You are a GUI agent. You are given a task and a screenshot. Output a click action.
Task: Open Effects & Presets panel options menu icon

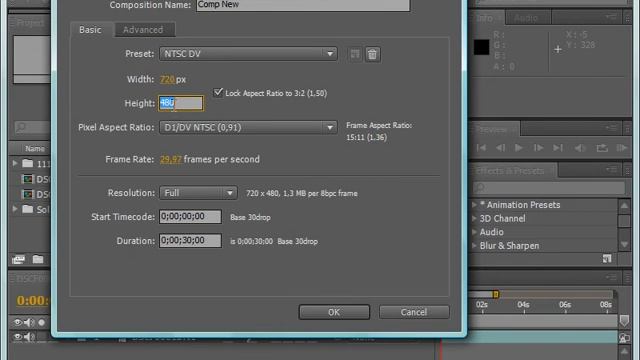(x=611, y=169)
